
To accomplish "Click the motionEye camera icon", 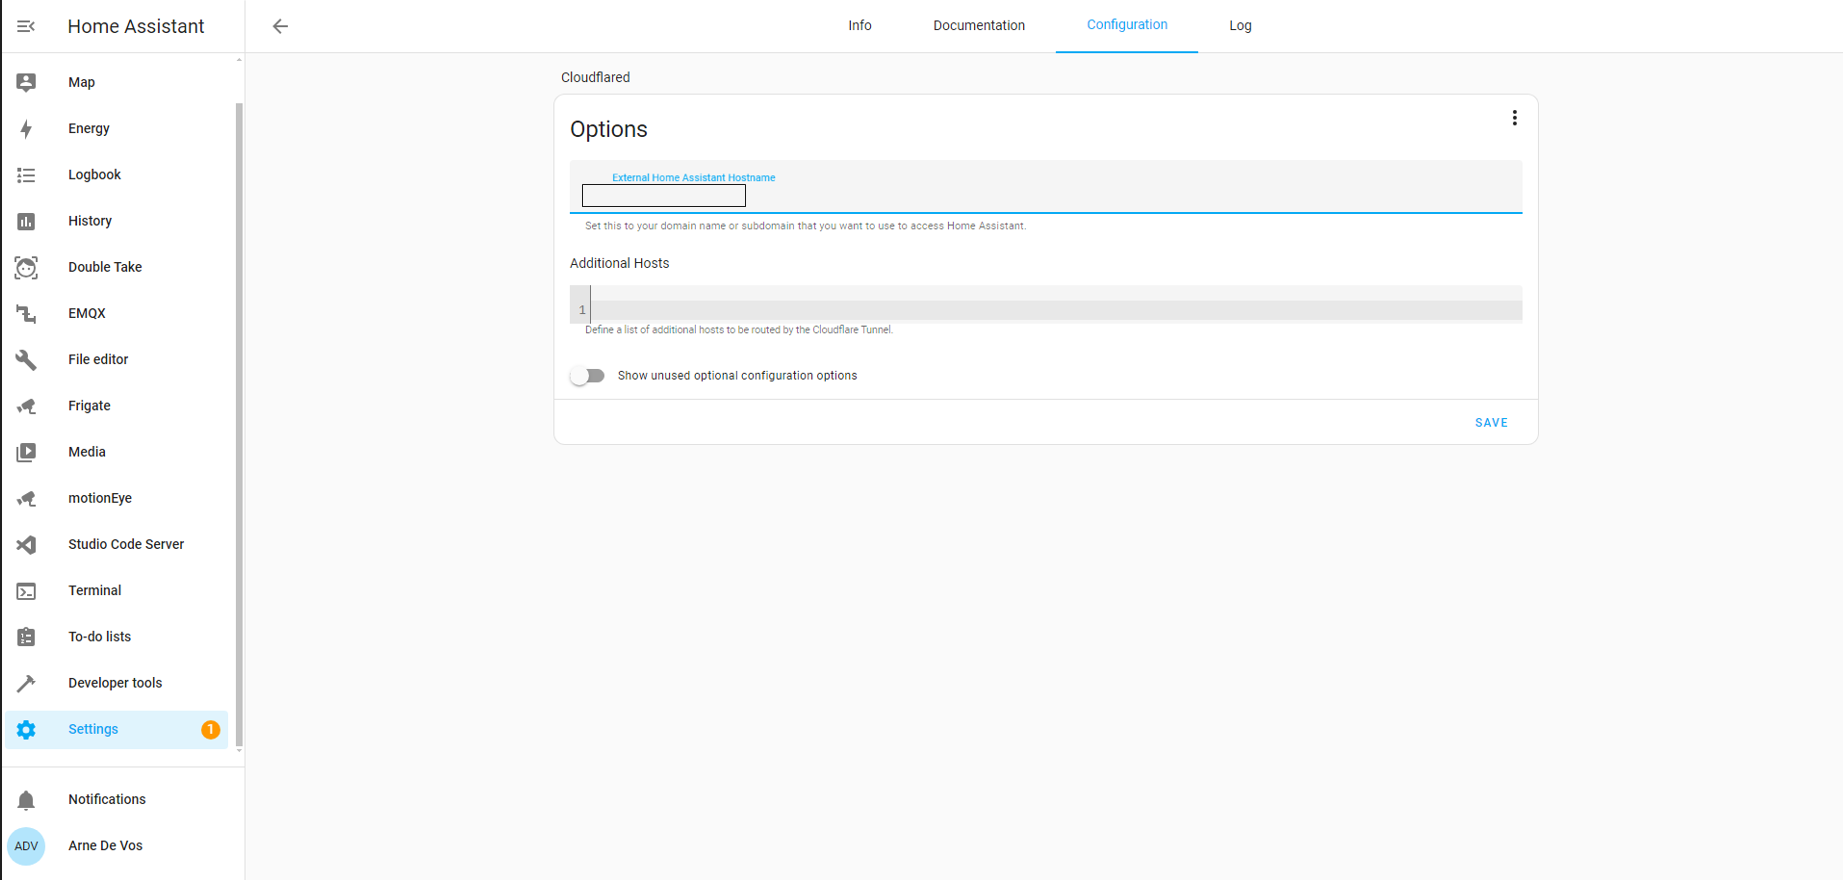I will click(x=26, y=498).
